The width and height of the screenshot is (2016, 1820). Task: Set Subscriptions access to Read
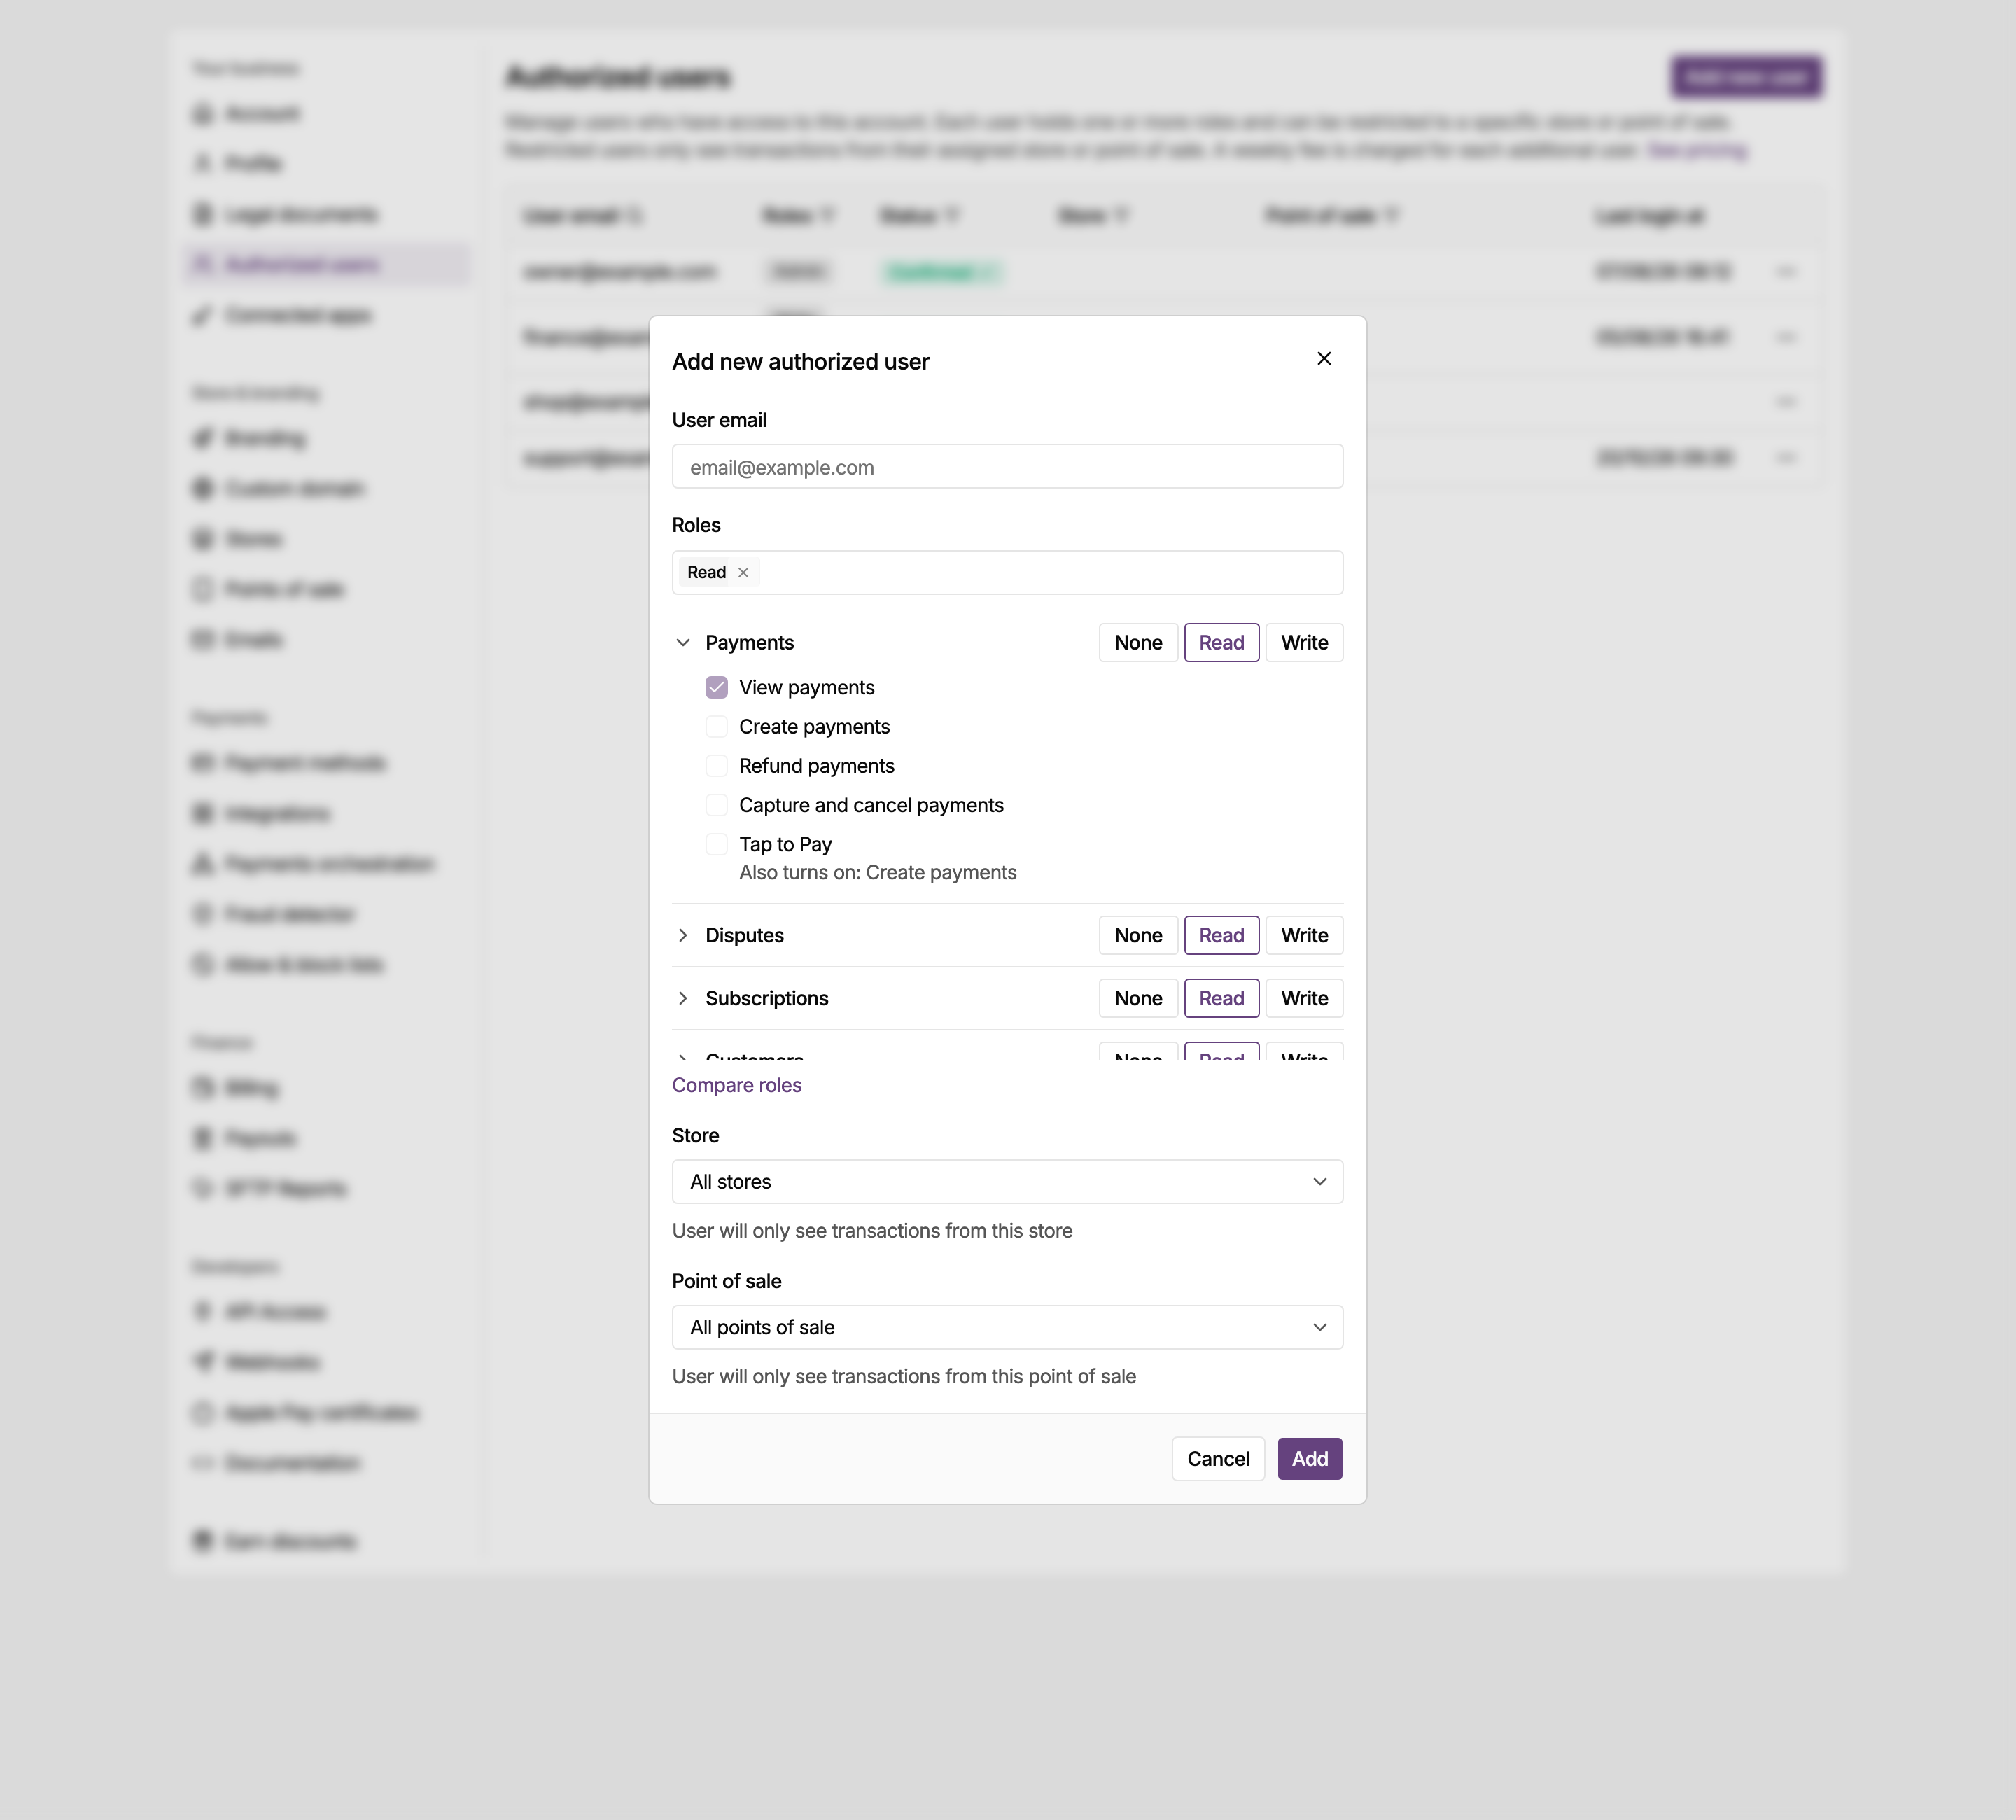[1221, 998]
